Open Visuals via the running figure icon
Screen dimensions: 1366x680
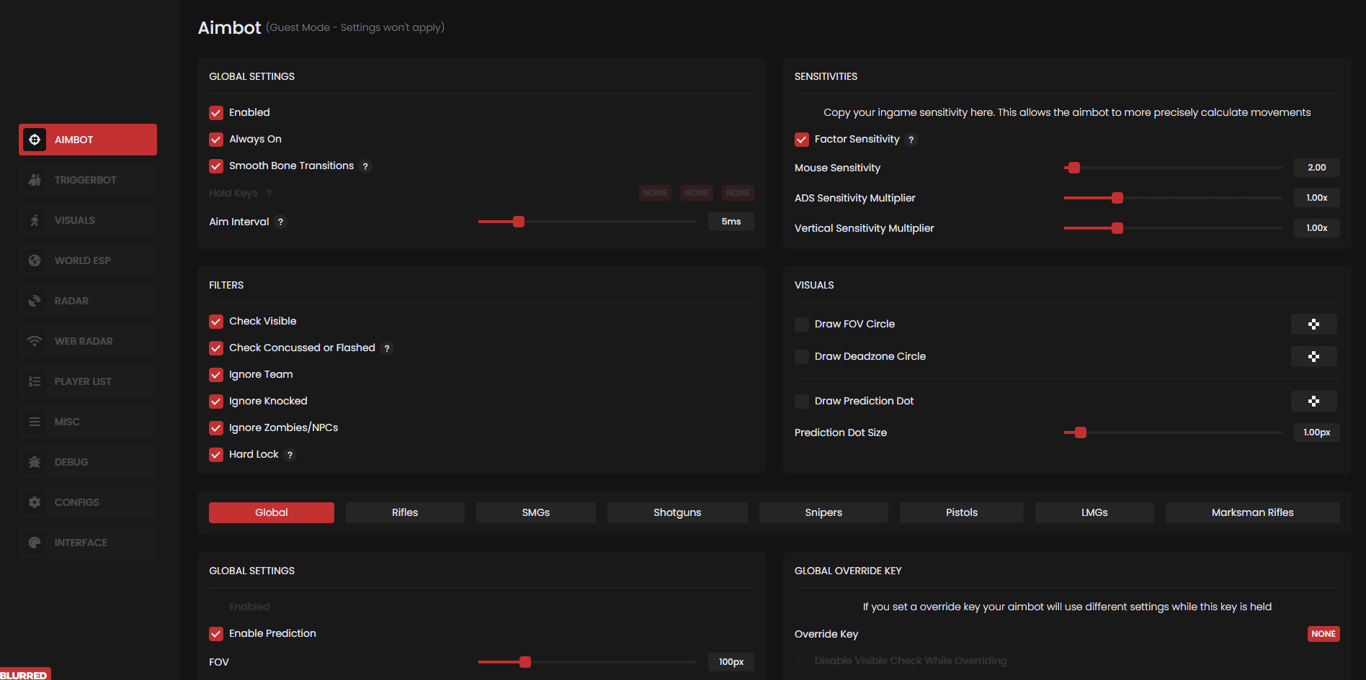35,220
